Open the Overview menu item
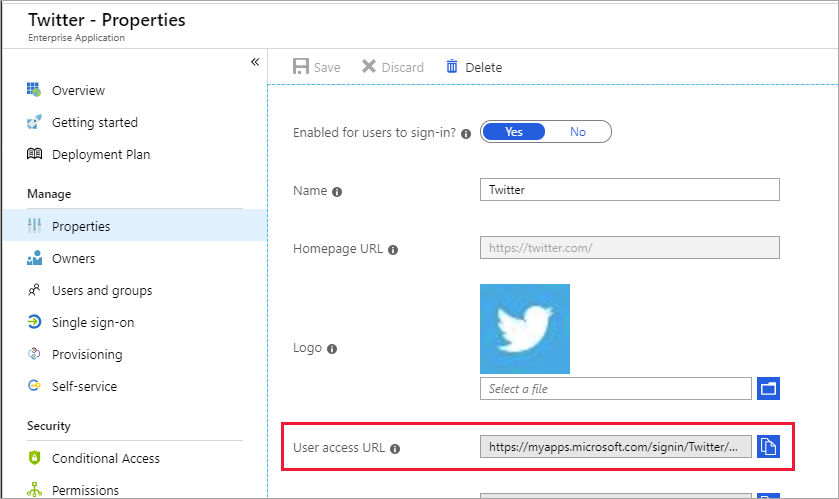Image resolution: width=839 pixels, height=499 pixels. tap(78, 90)
